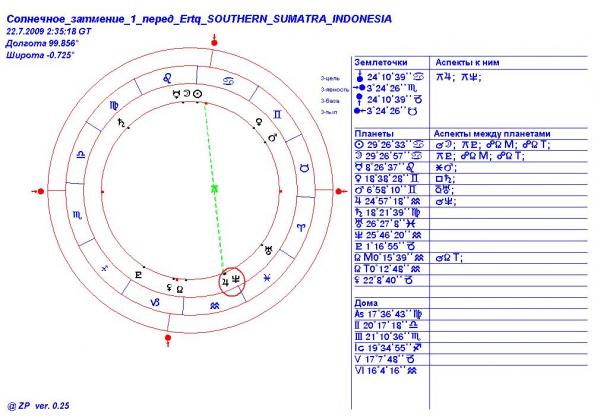The width and height of the screenshot is (594, 416).
Task: Click the Землеточки table header
Action: [x=381, y=63]
